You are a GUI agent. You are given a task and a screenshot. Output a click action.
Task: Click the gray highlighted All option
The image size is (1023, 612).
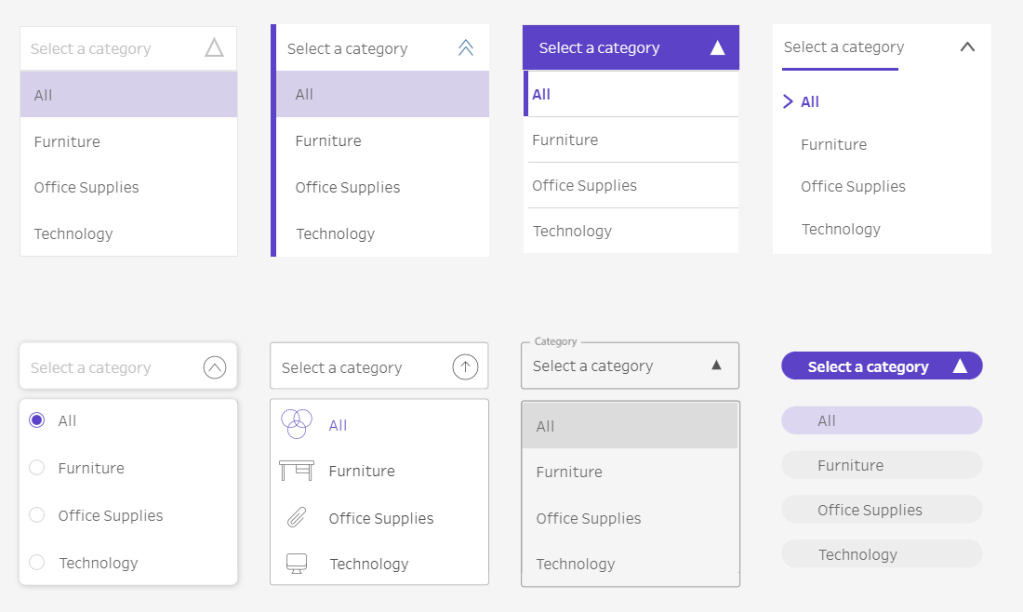click(630, 426)
